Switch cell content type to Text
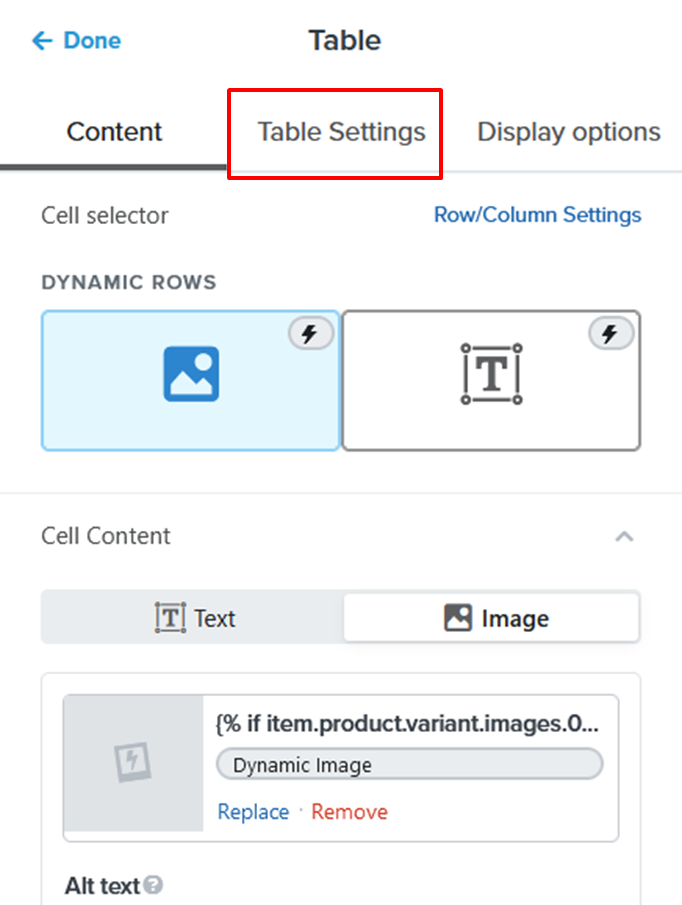This screenshot has width=682, height=905. pos(194,618)
